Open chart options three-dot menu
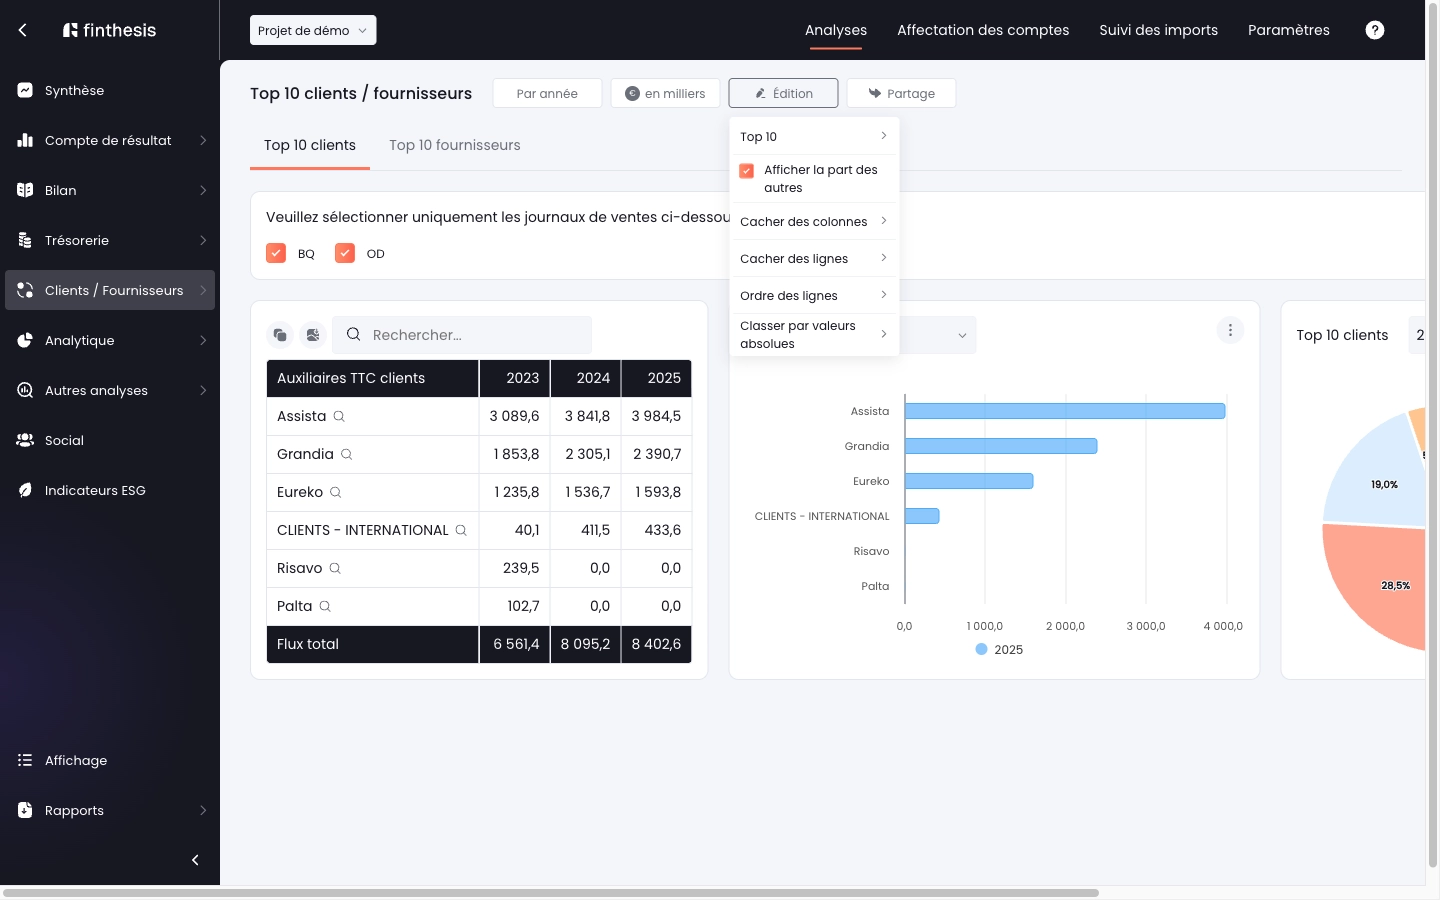Screen dimensions: 1440x900 click(1230, 330)
